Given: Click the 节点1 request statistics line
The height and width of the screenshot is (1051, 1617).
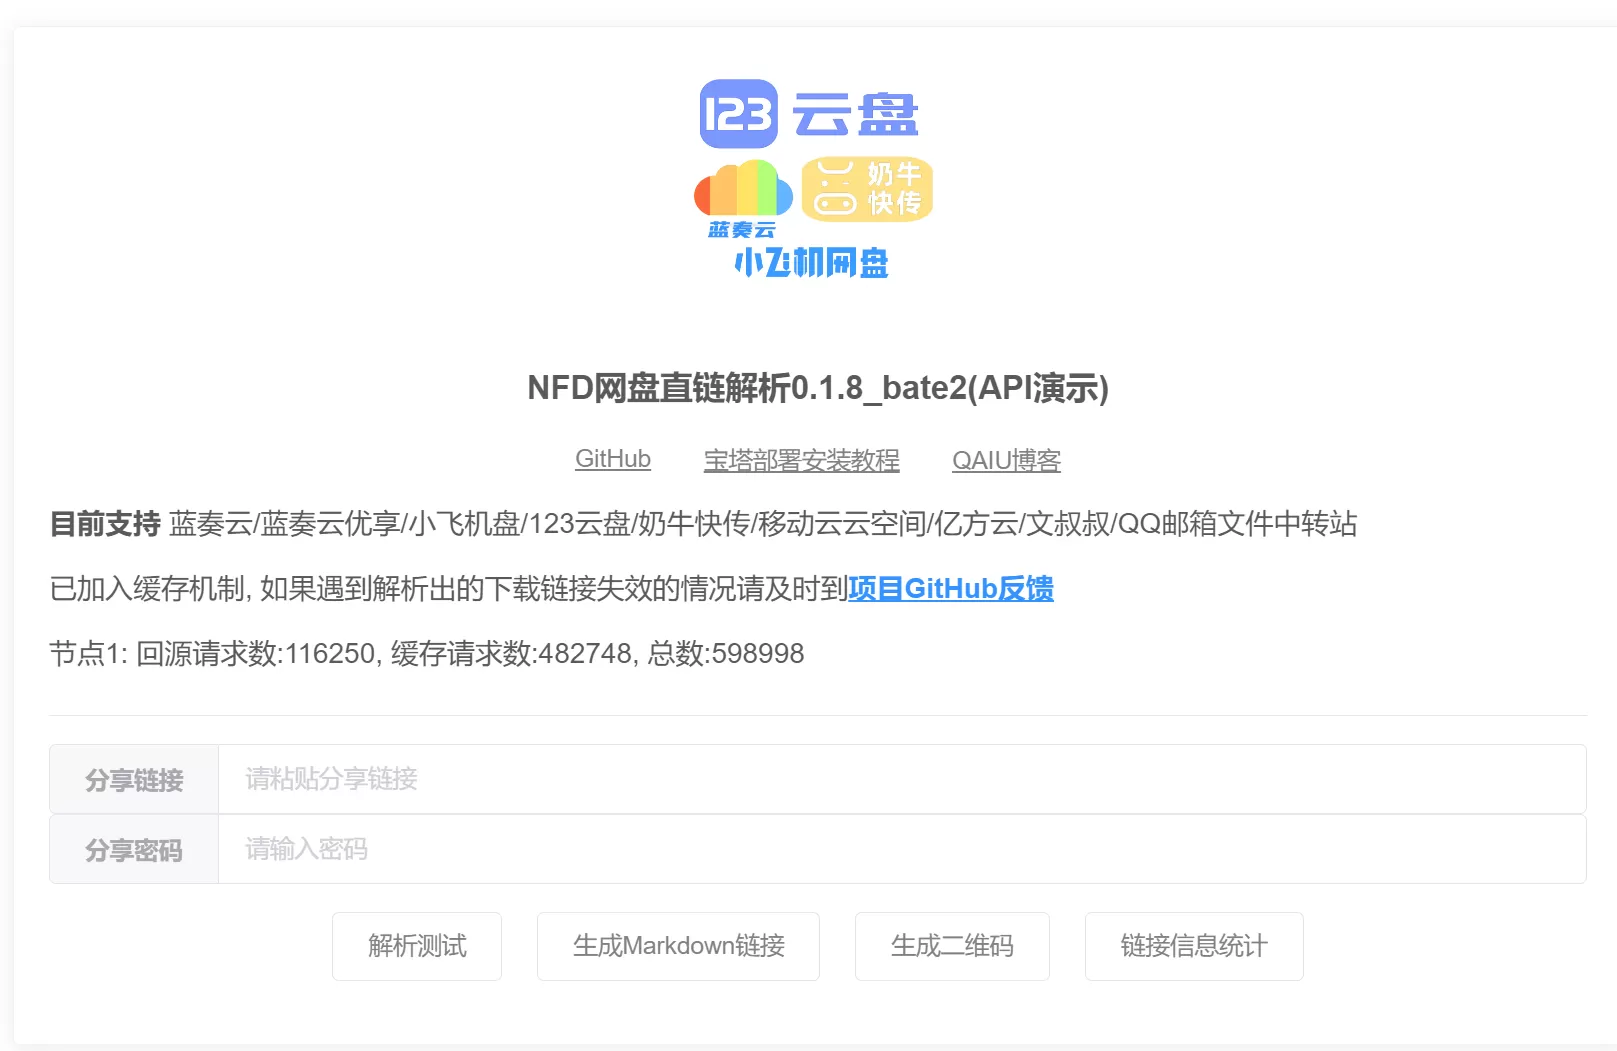Looking at the screenshot, I should [x=427, y=654].
